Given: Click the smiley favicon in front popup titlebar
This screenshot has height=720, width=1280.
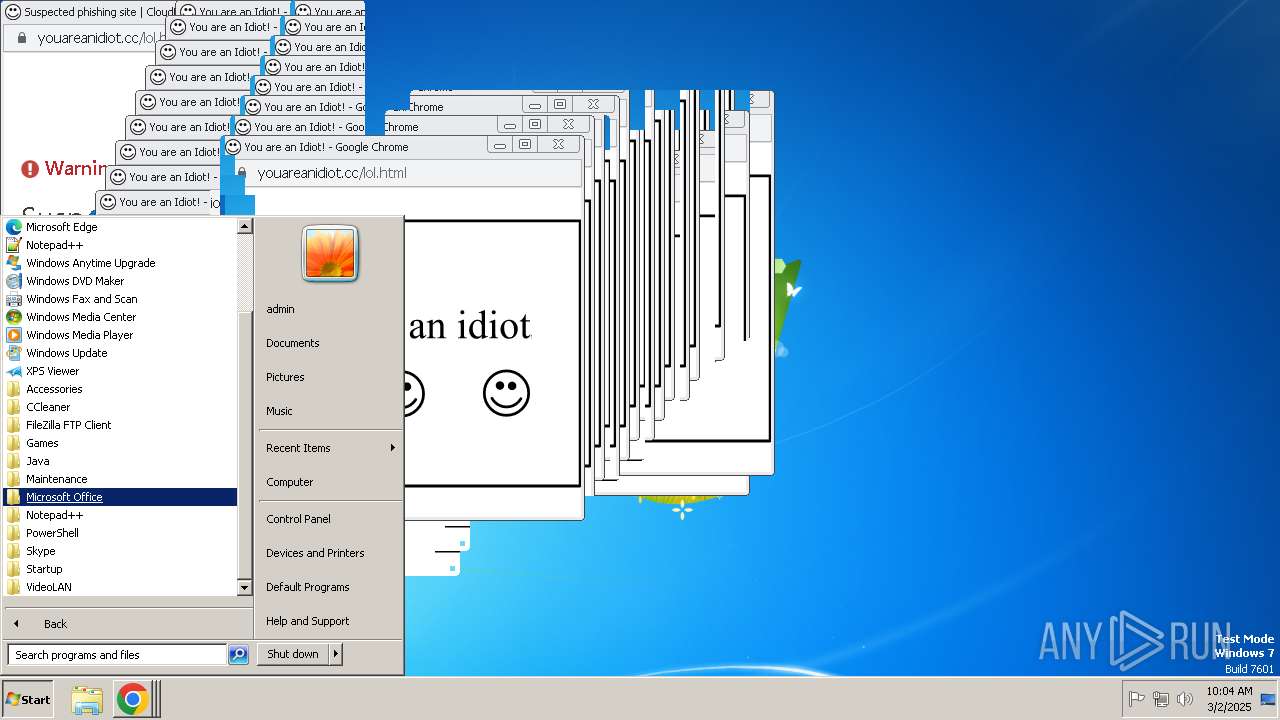Looking at the screenshot, I should [233, 147].
